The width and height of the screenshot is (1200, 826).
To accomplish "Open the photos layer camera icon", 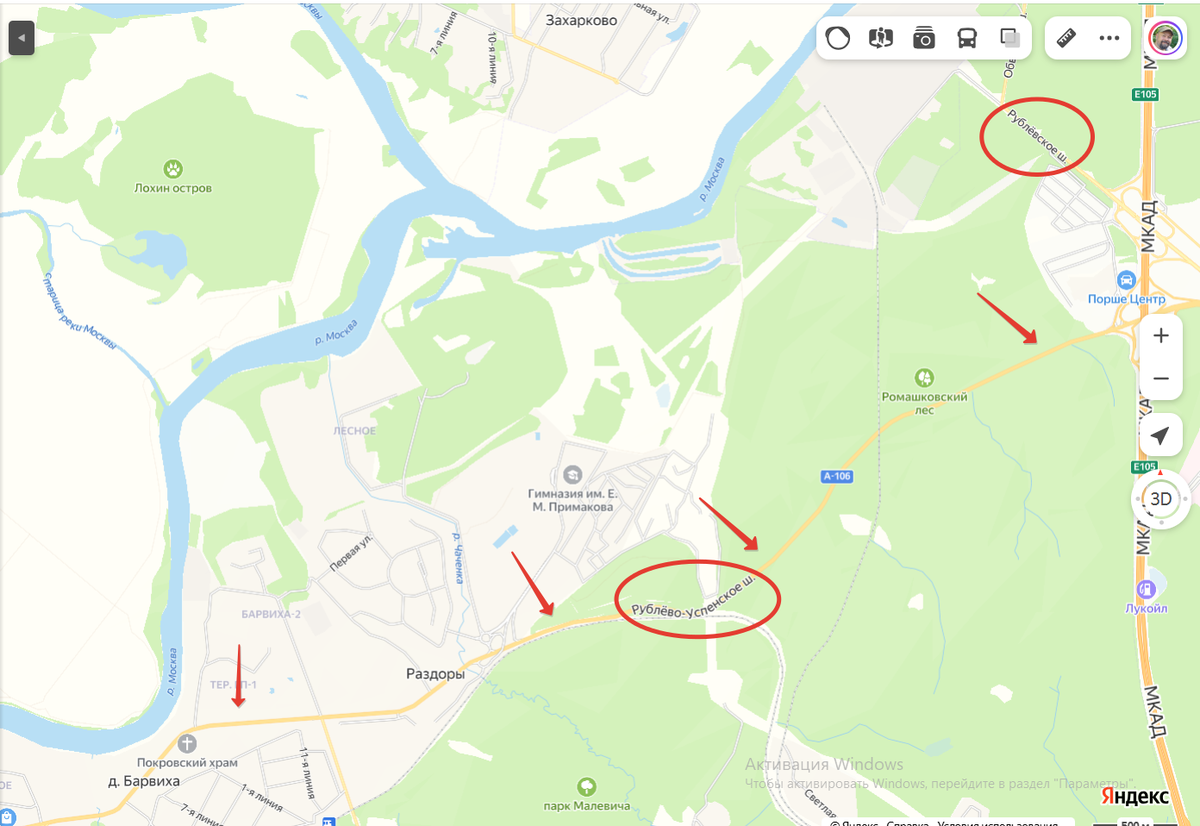I will (x=924, y=39).
